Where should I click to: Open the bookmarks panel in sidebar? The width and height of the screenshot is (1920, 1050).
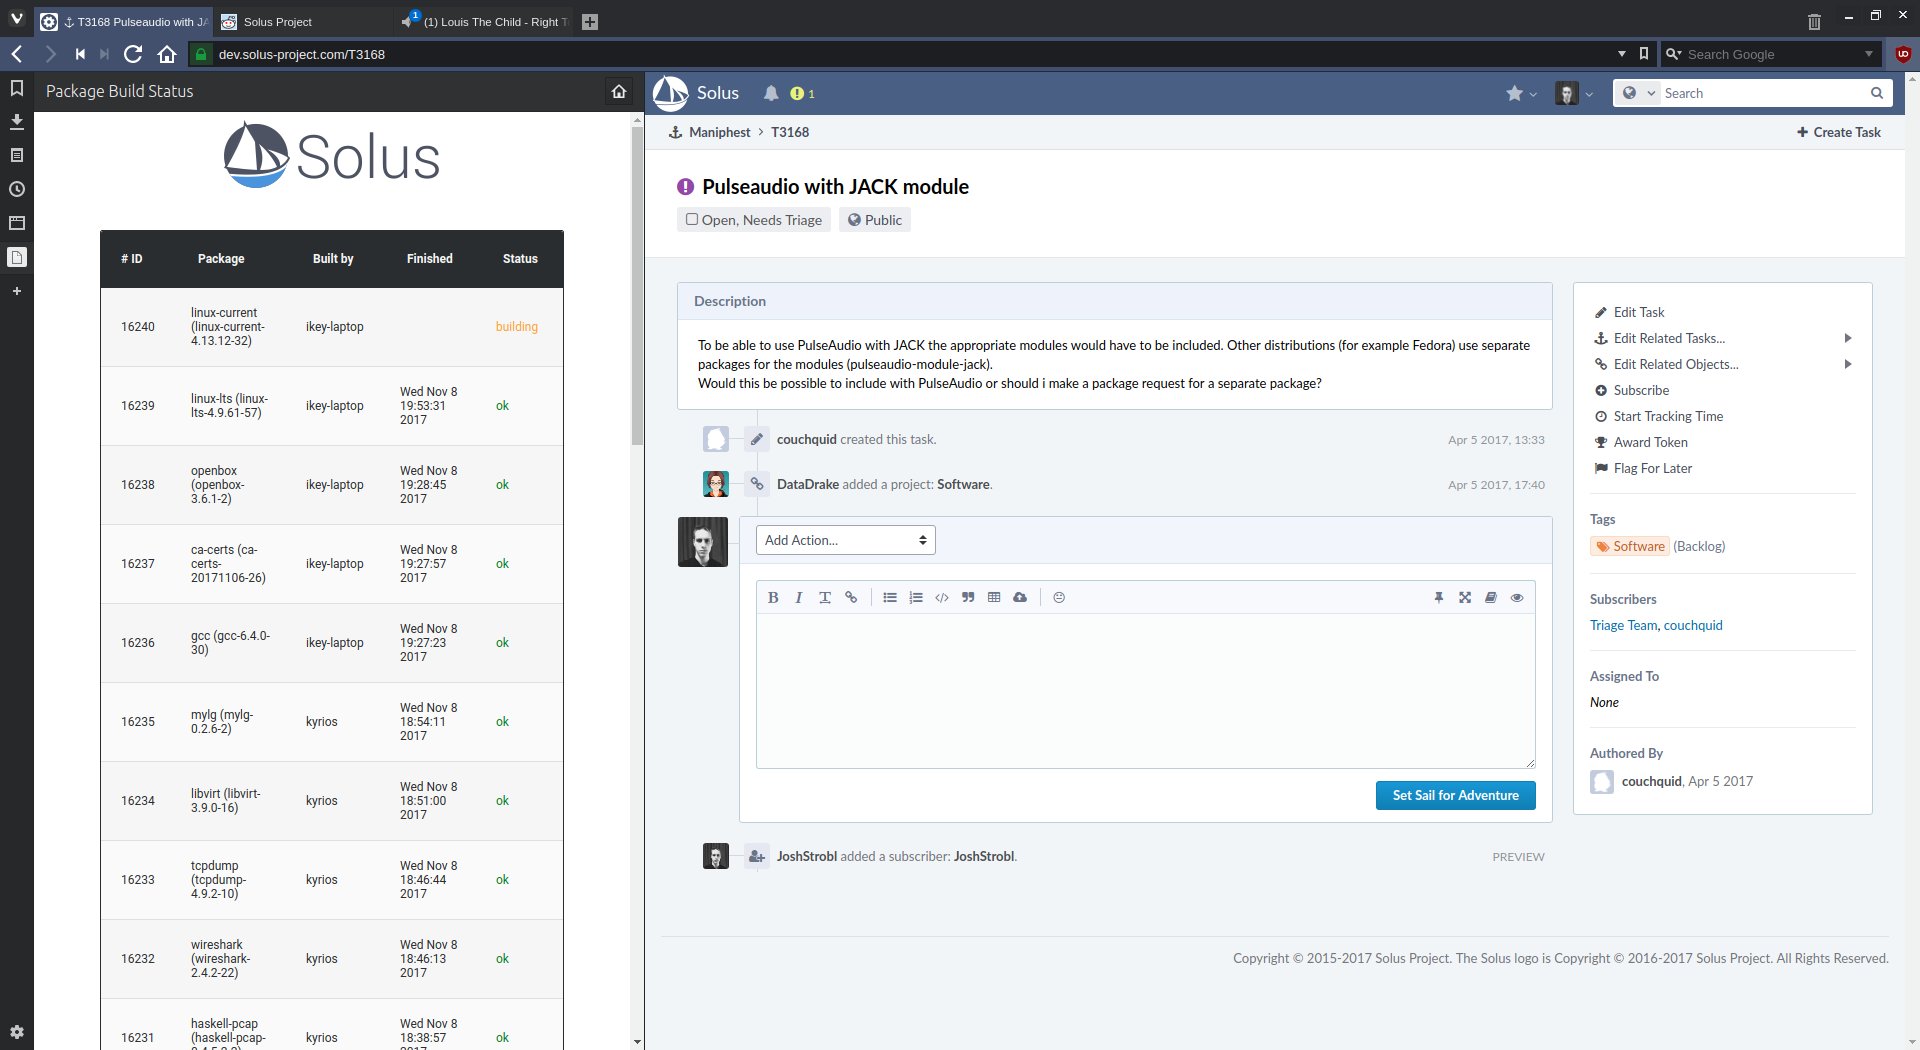tap(17, 88)
